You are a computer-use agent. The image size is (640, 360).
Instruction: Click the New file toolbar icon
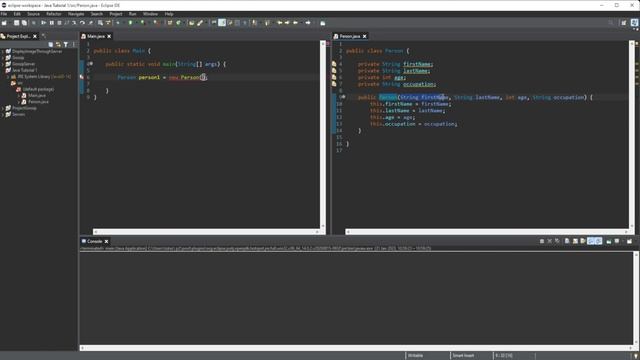point(4,23)
